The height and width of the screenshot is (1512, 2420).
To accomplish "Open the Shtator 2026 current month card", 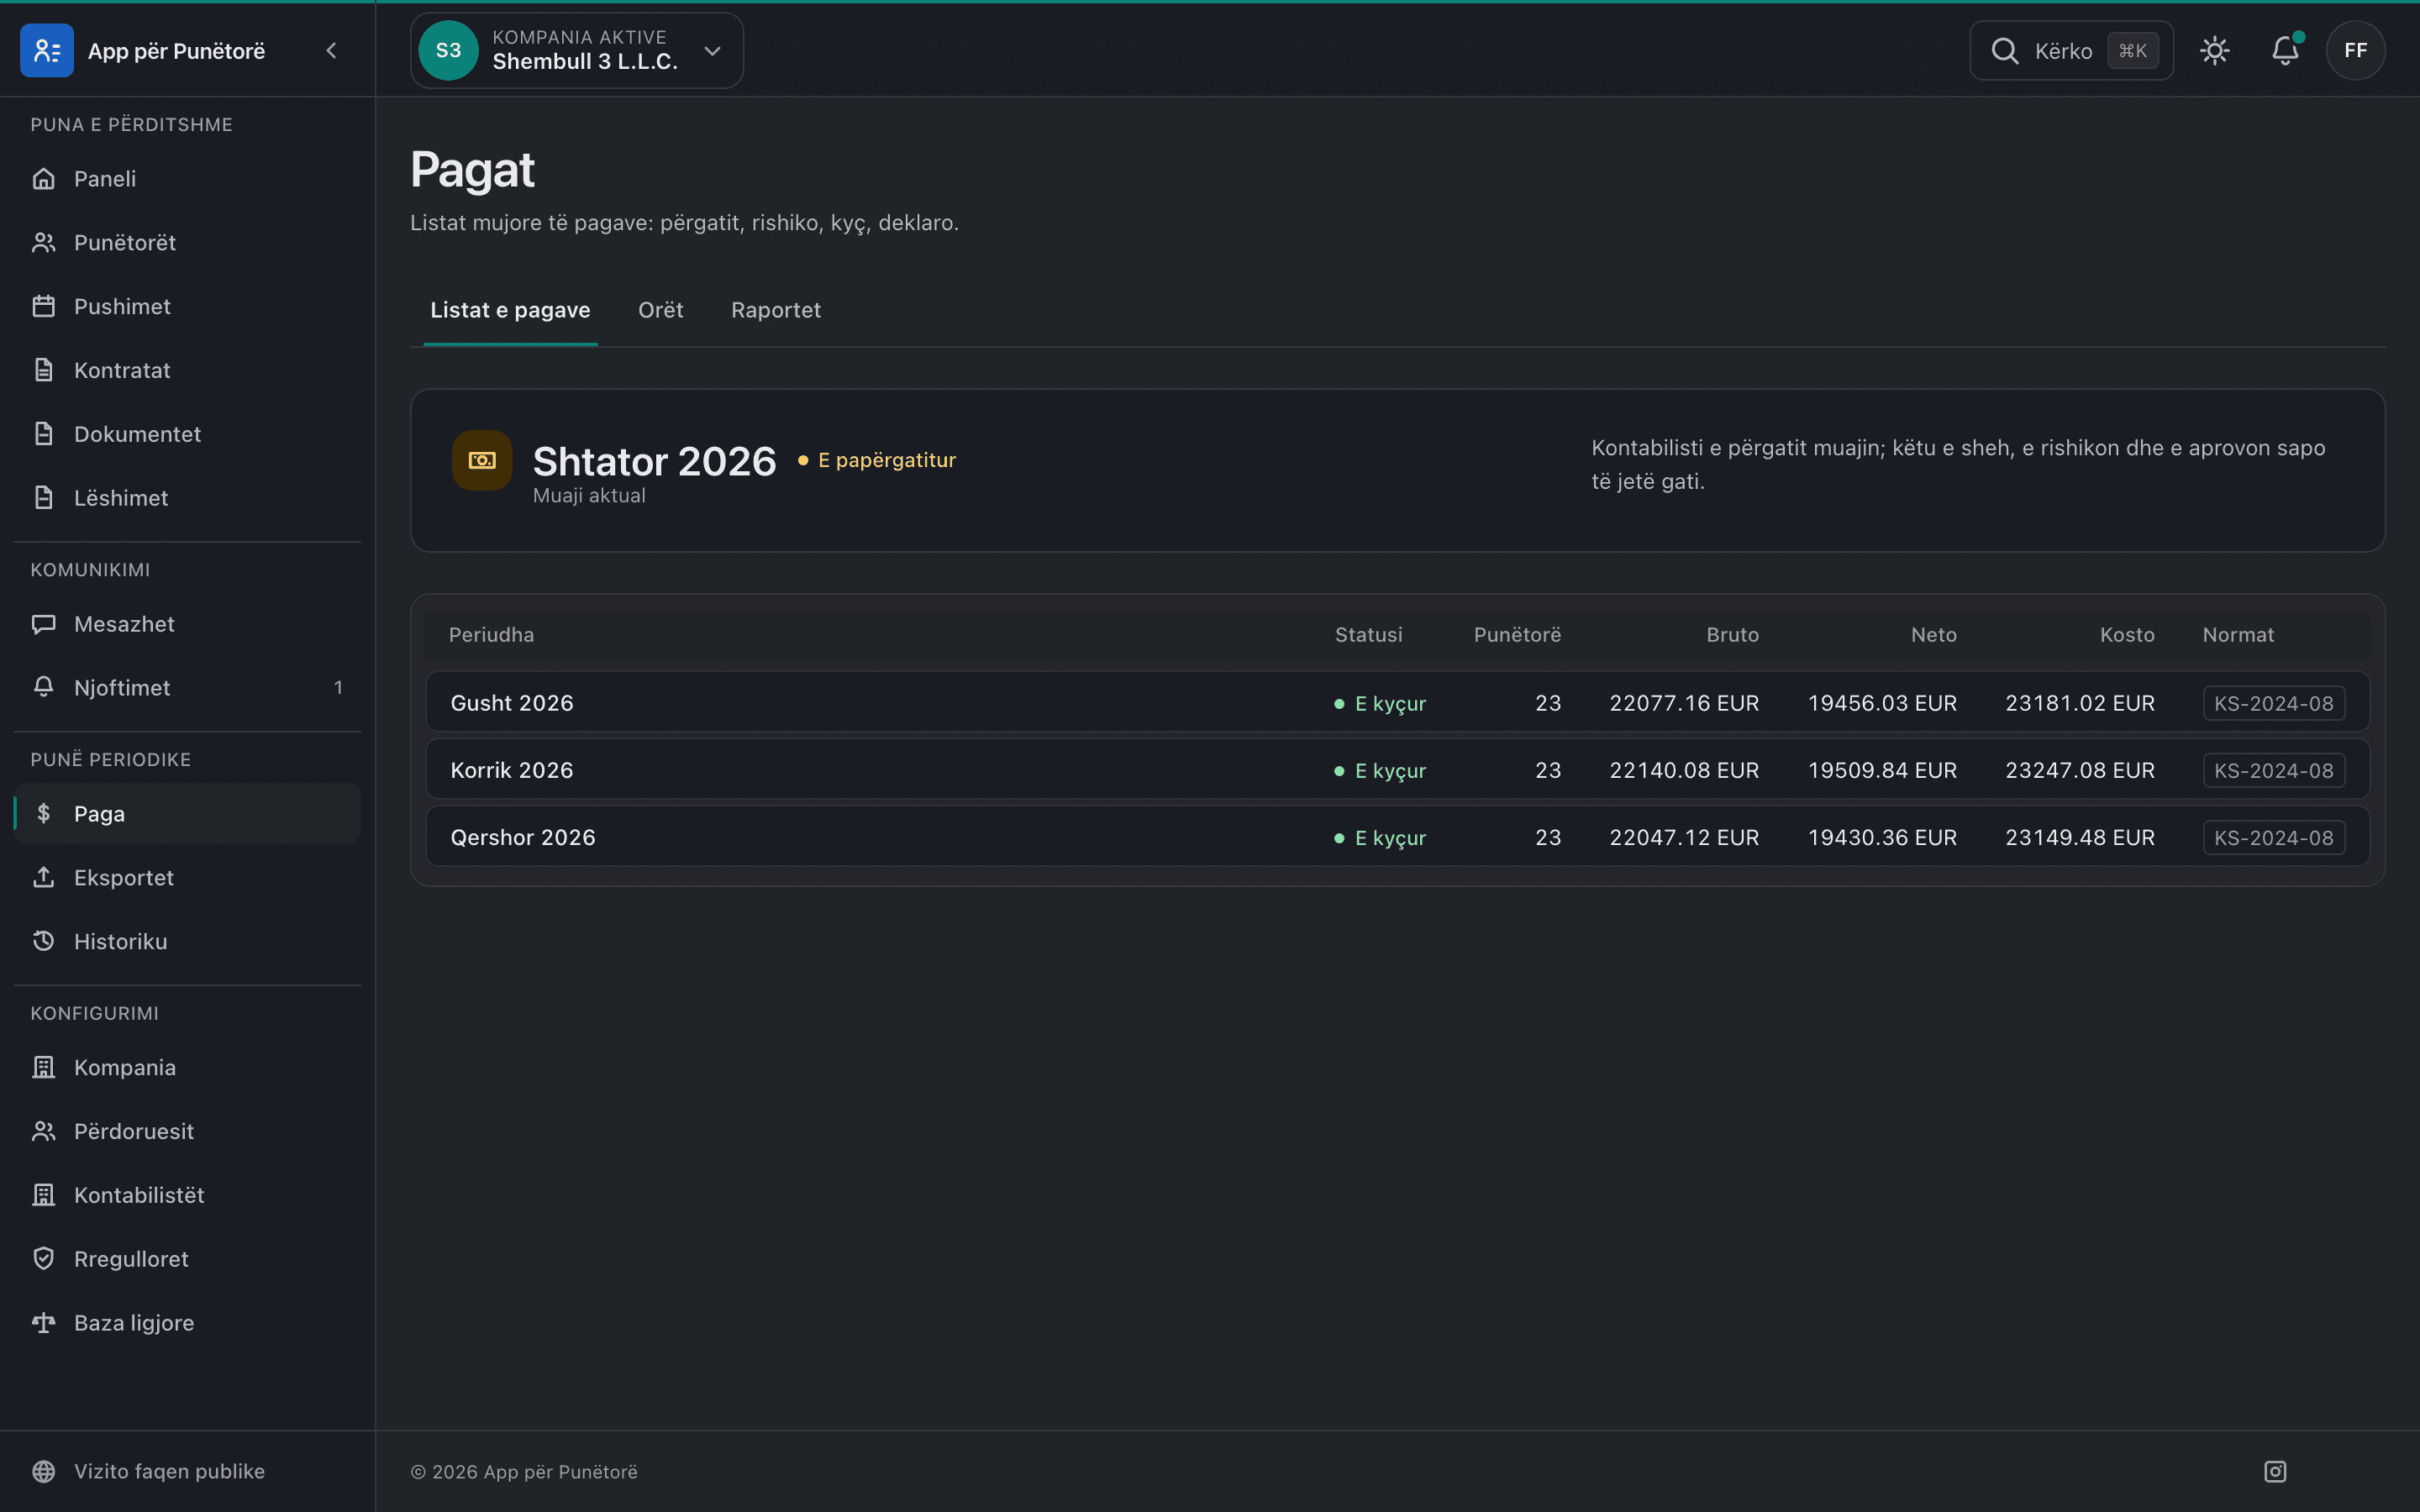I will [x=1397, y=470].
